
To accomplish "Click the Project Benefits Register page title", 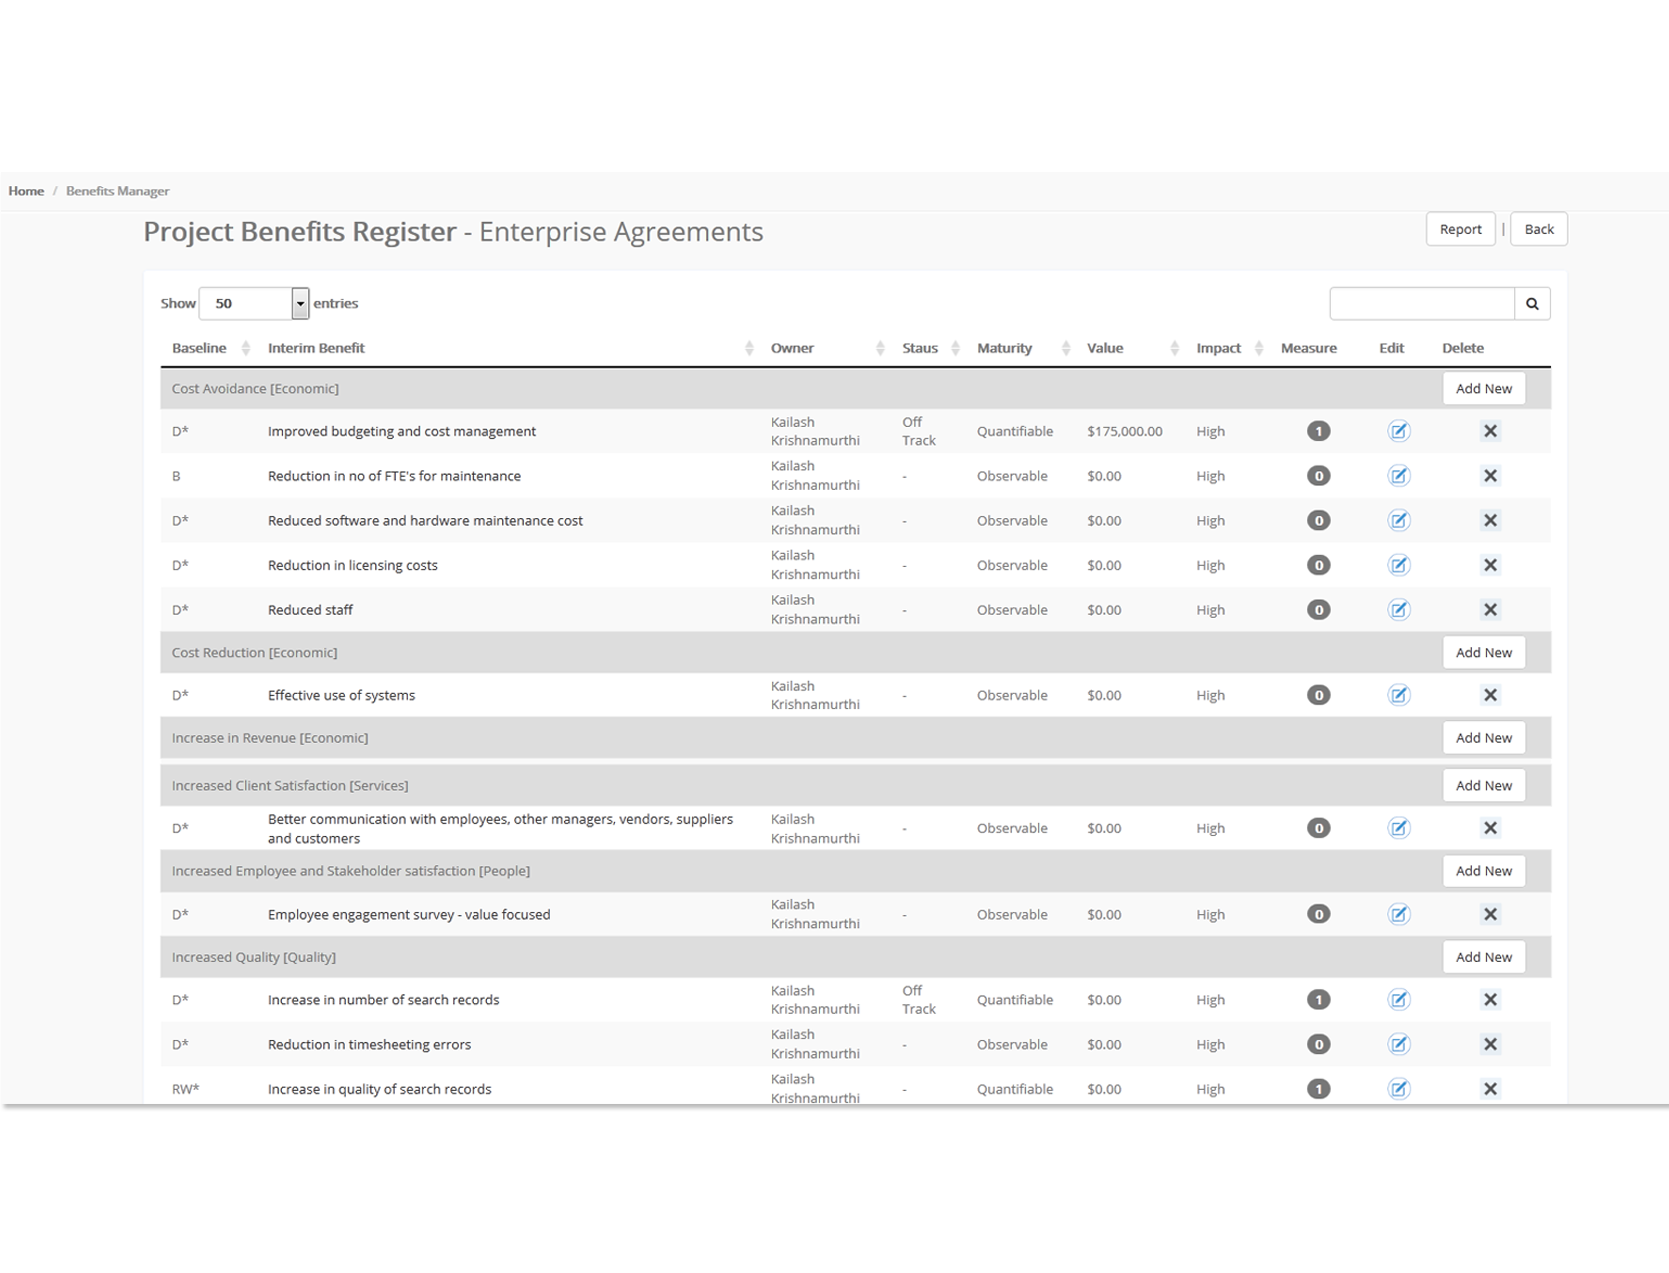I will 453,232.
